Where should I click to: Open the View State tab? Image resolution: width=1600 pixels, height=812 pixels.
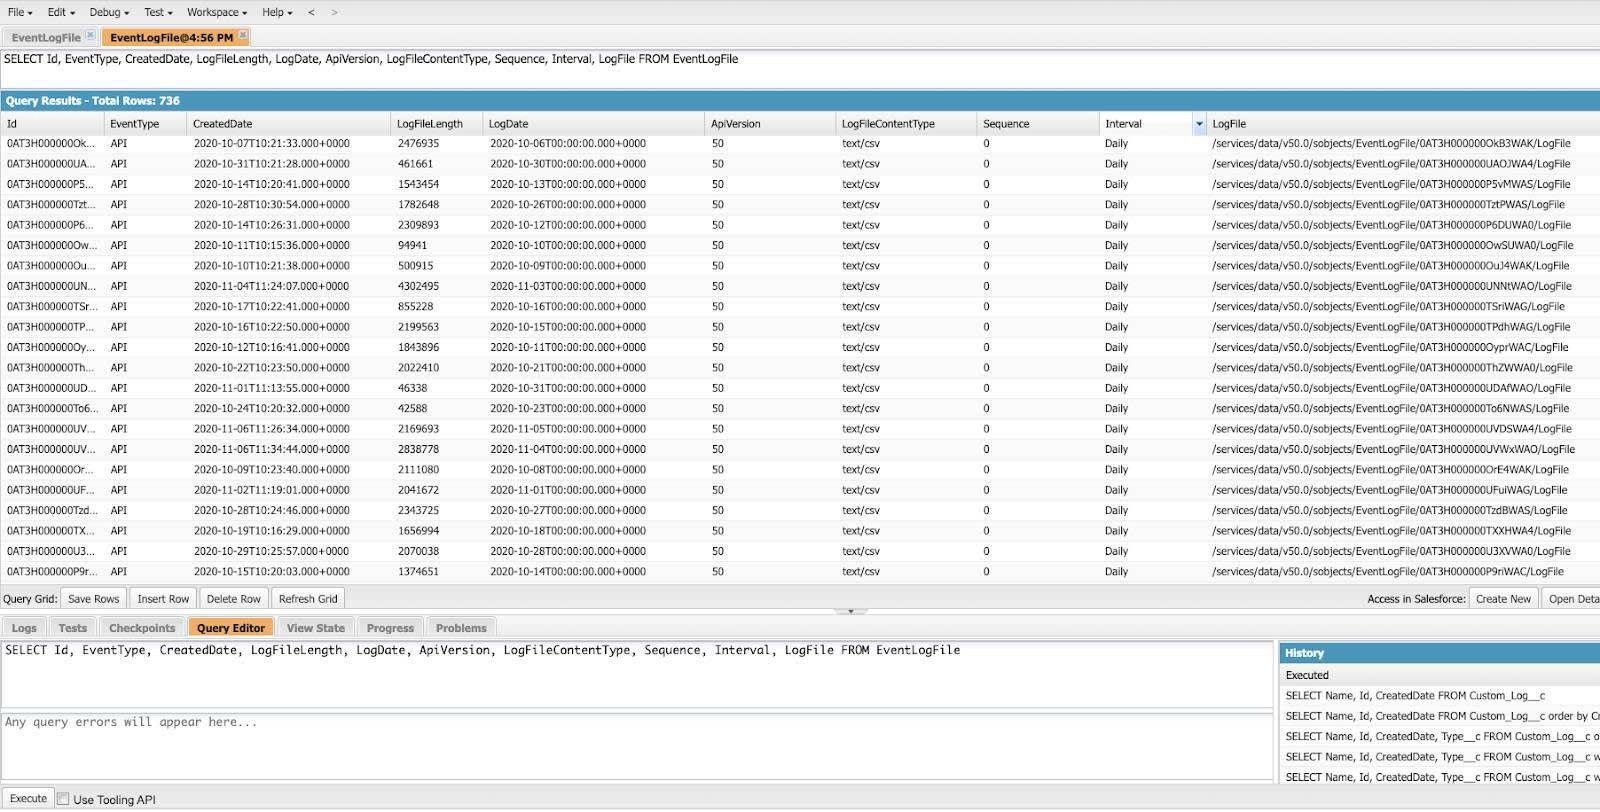[316, 628]
